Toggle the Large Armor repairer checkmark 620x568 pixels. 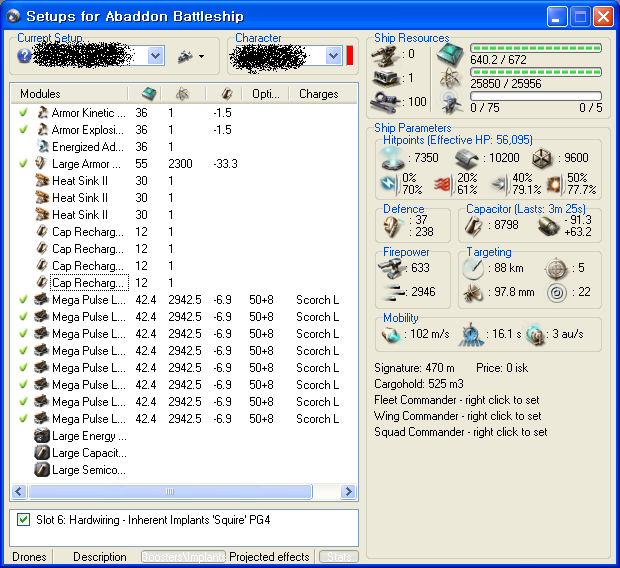(24, 163)
